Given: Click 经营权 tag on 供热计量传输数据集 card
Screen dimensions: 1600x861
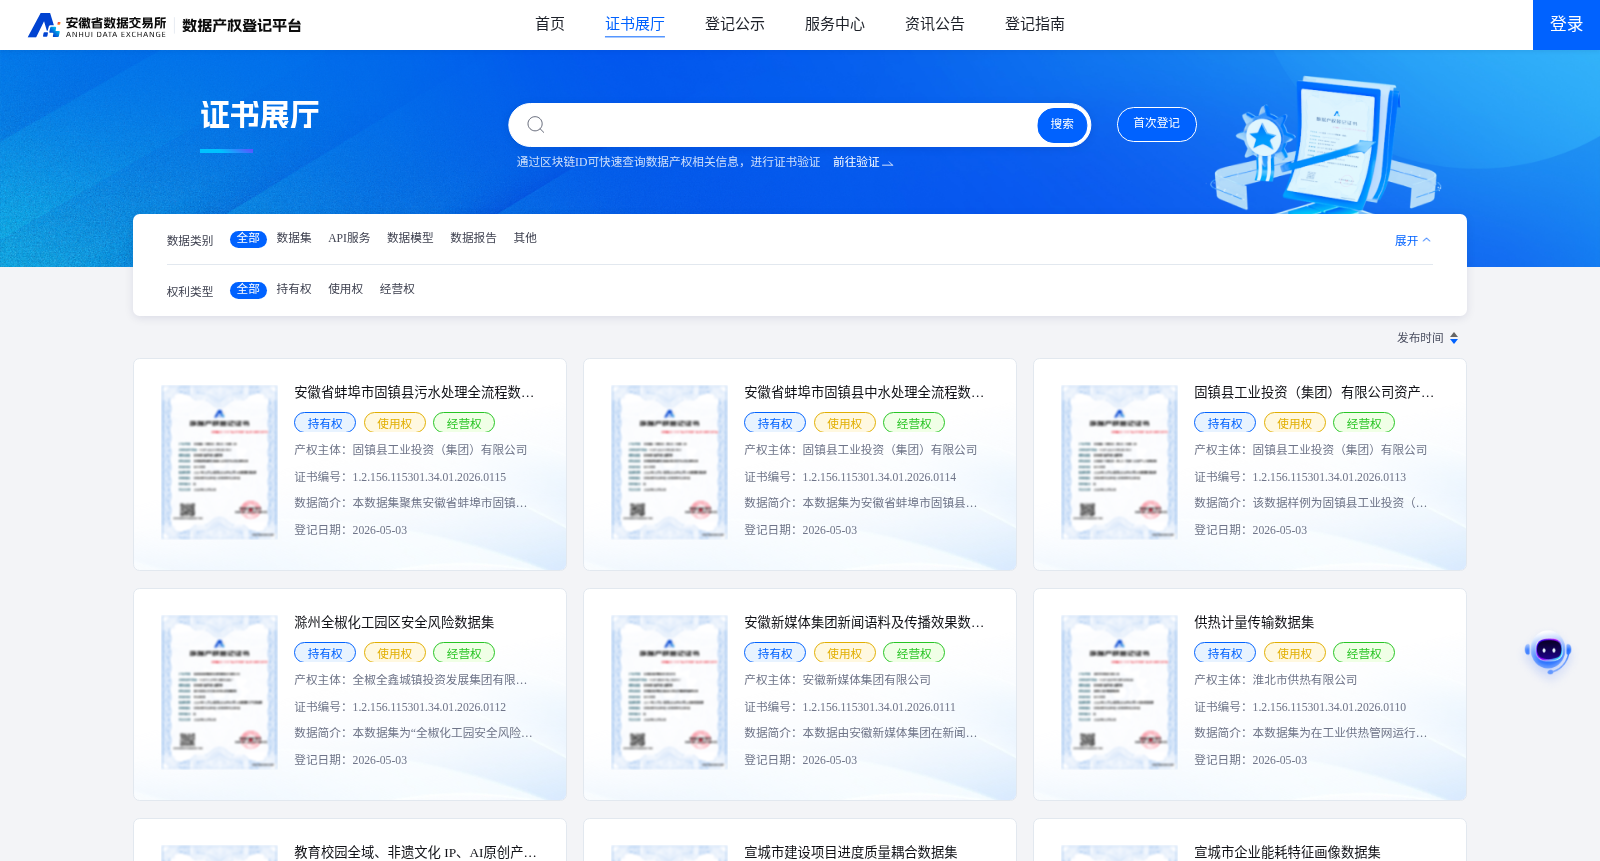Looking at the screenshot, I should (1364, 653).
